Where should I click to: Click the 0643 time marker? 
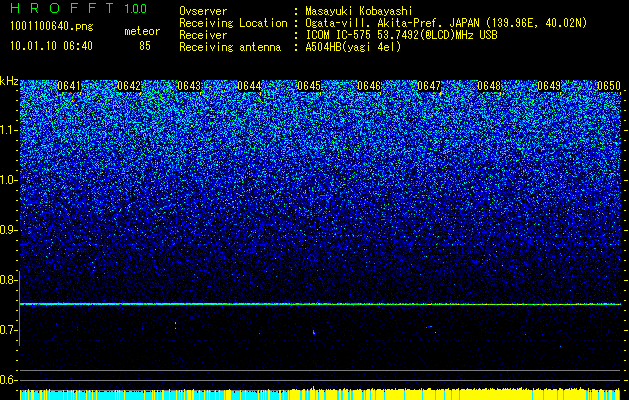tap(189, 86)
